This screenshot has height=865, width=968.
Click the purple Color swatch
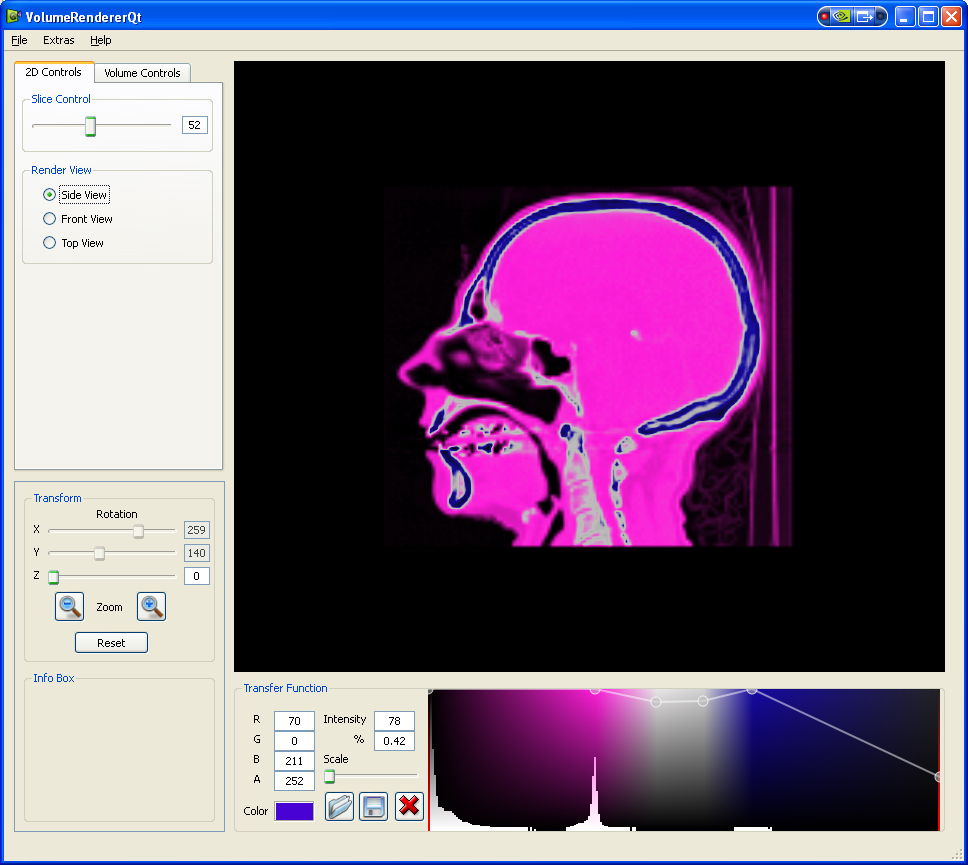[294, 811]
